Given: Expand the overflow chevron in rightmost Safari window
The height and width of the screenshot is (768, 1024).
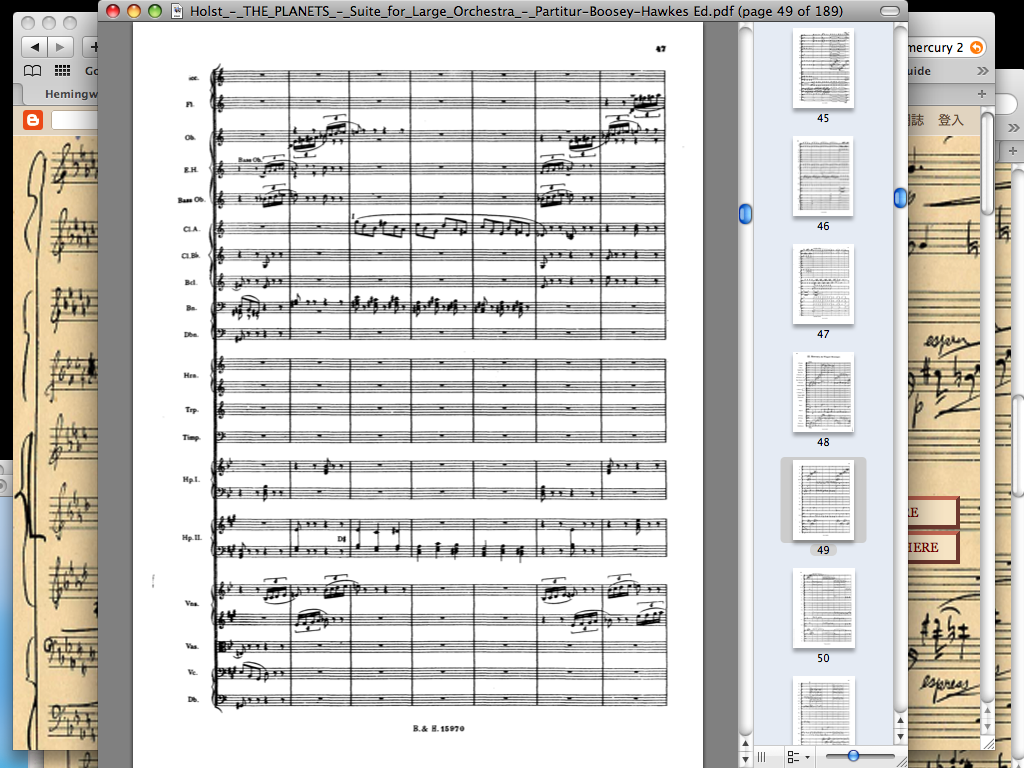Looking at the screenshot, I should [1014, 127].
